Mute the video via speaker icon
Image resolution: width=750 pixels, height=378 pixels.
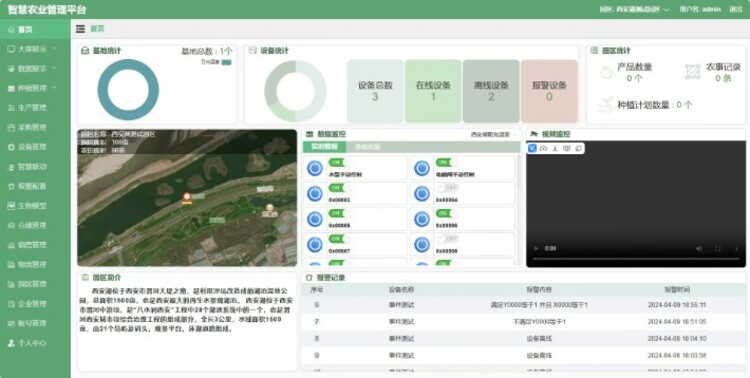pyautogui.click(x=699, y=248)
